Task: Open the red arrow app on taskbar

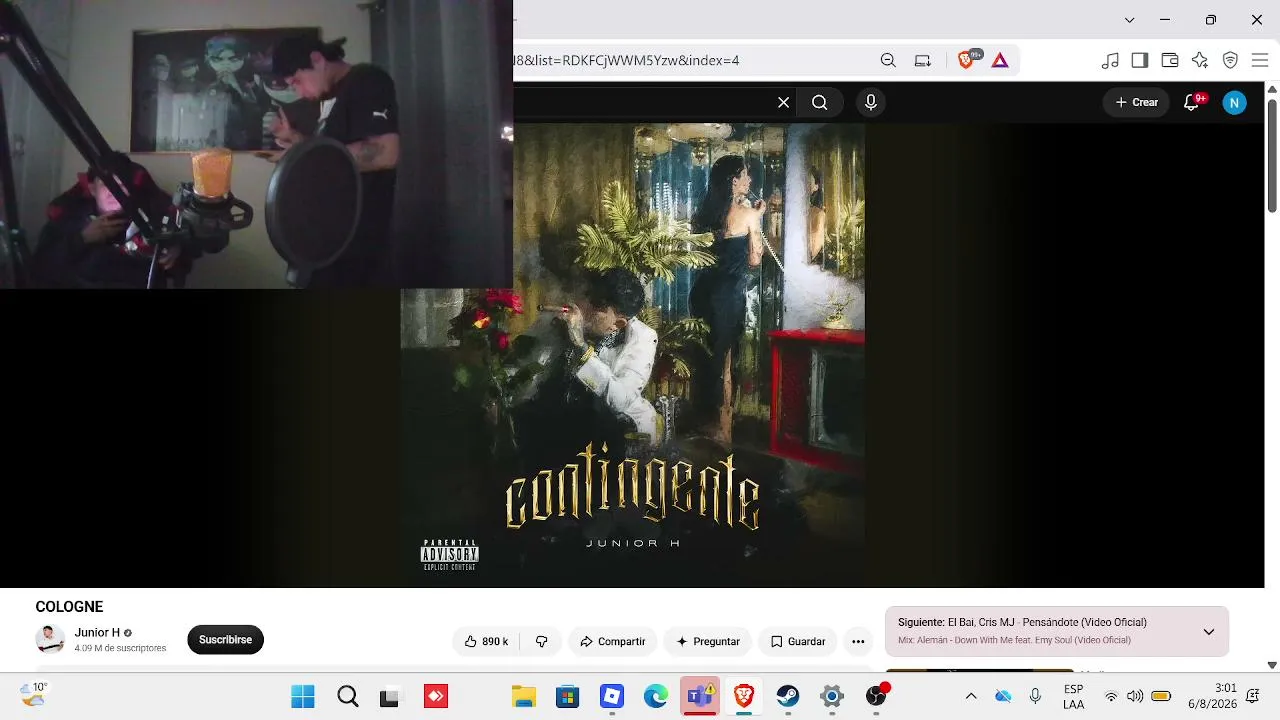Action: click(x=436, y=696)
